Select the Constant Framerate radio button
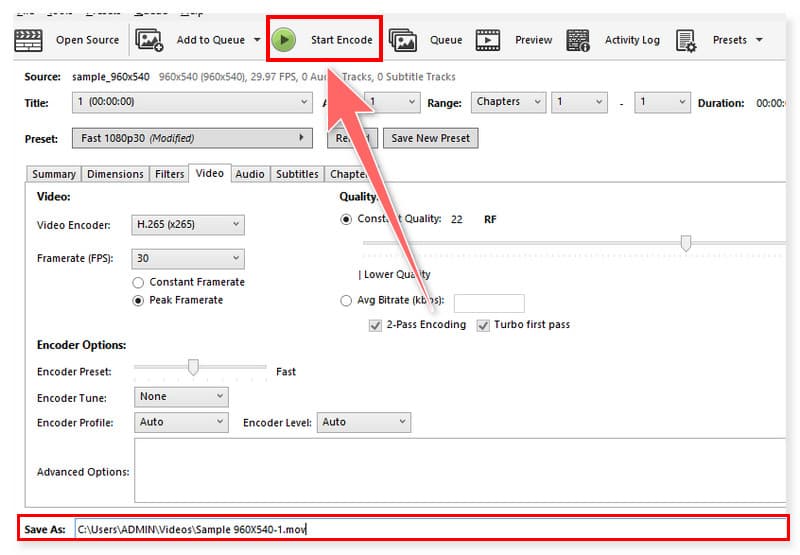Viewport: 800px width, 555px height. coord(139,282)
